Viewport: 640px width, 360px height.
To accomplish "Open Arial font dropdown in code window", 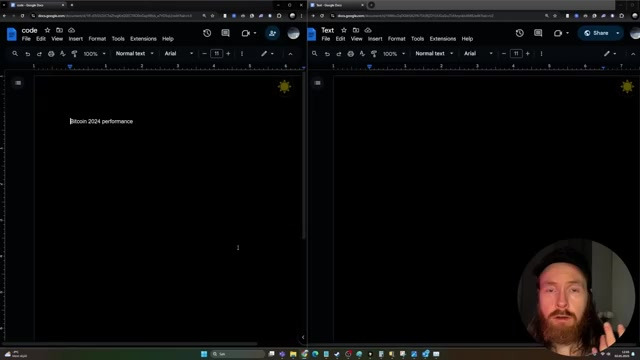I will pos(178,53).
